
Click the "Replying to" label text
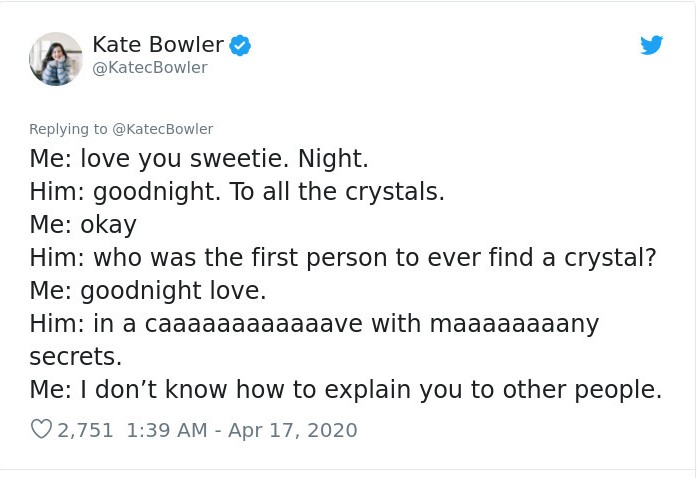68,129
